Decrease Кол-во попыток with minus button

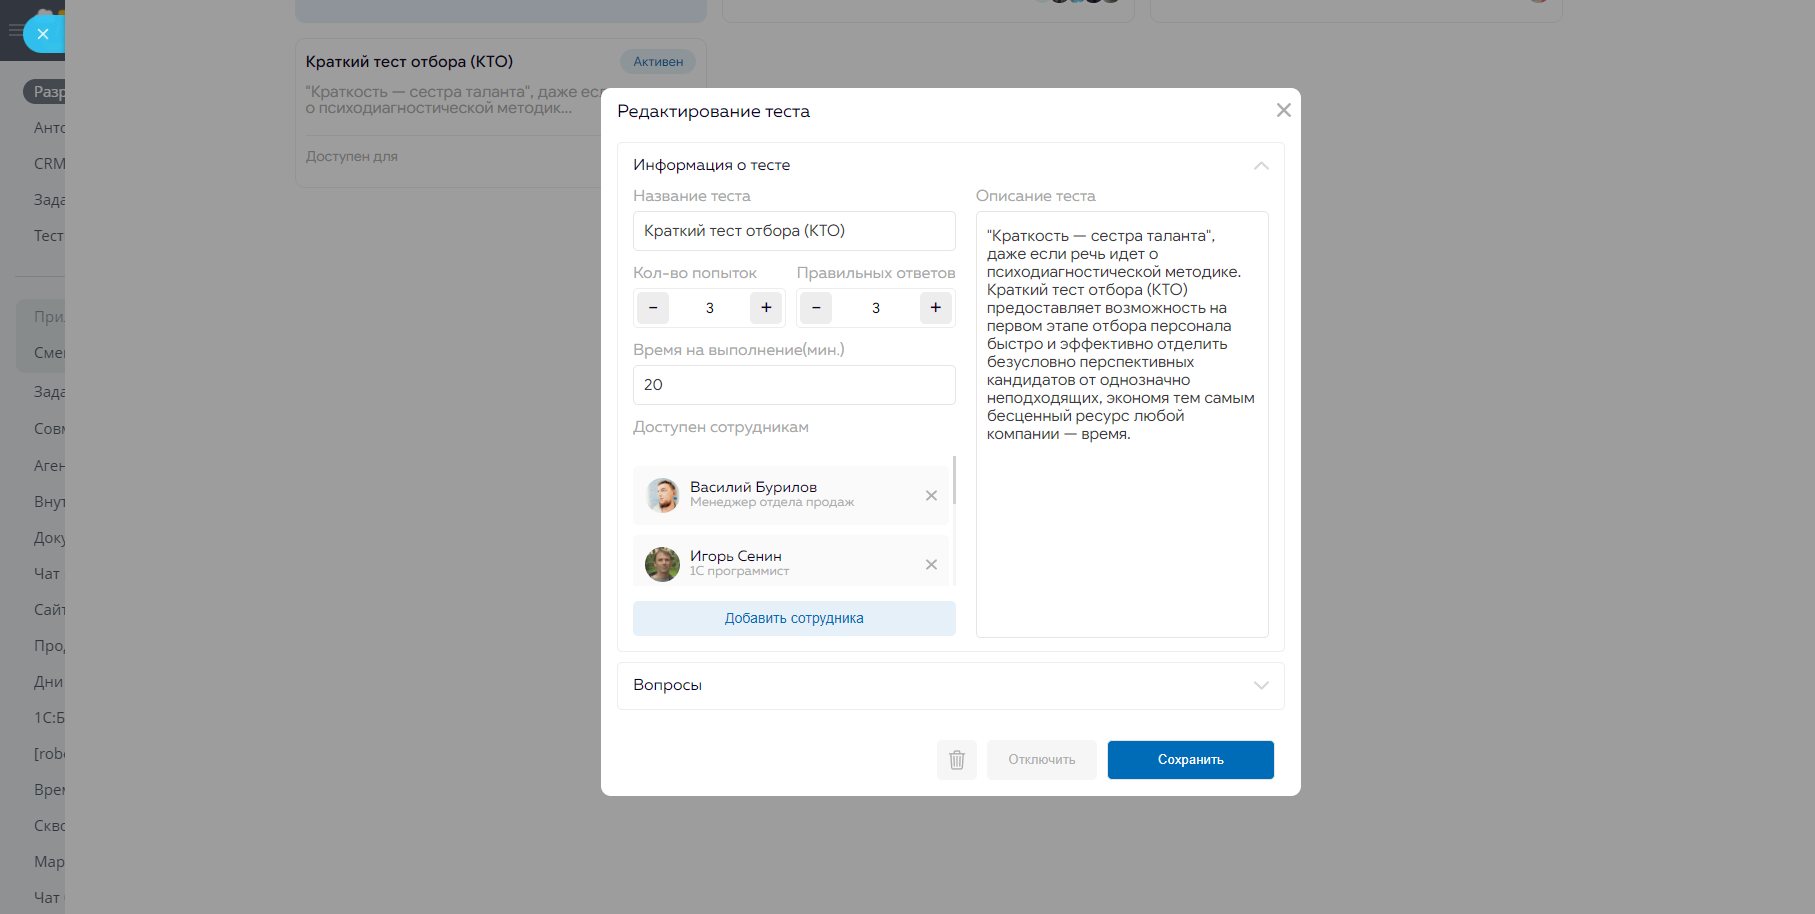[x=653, y=308]
